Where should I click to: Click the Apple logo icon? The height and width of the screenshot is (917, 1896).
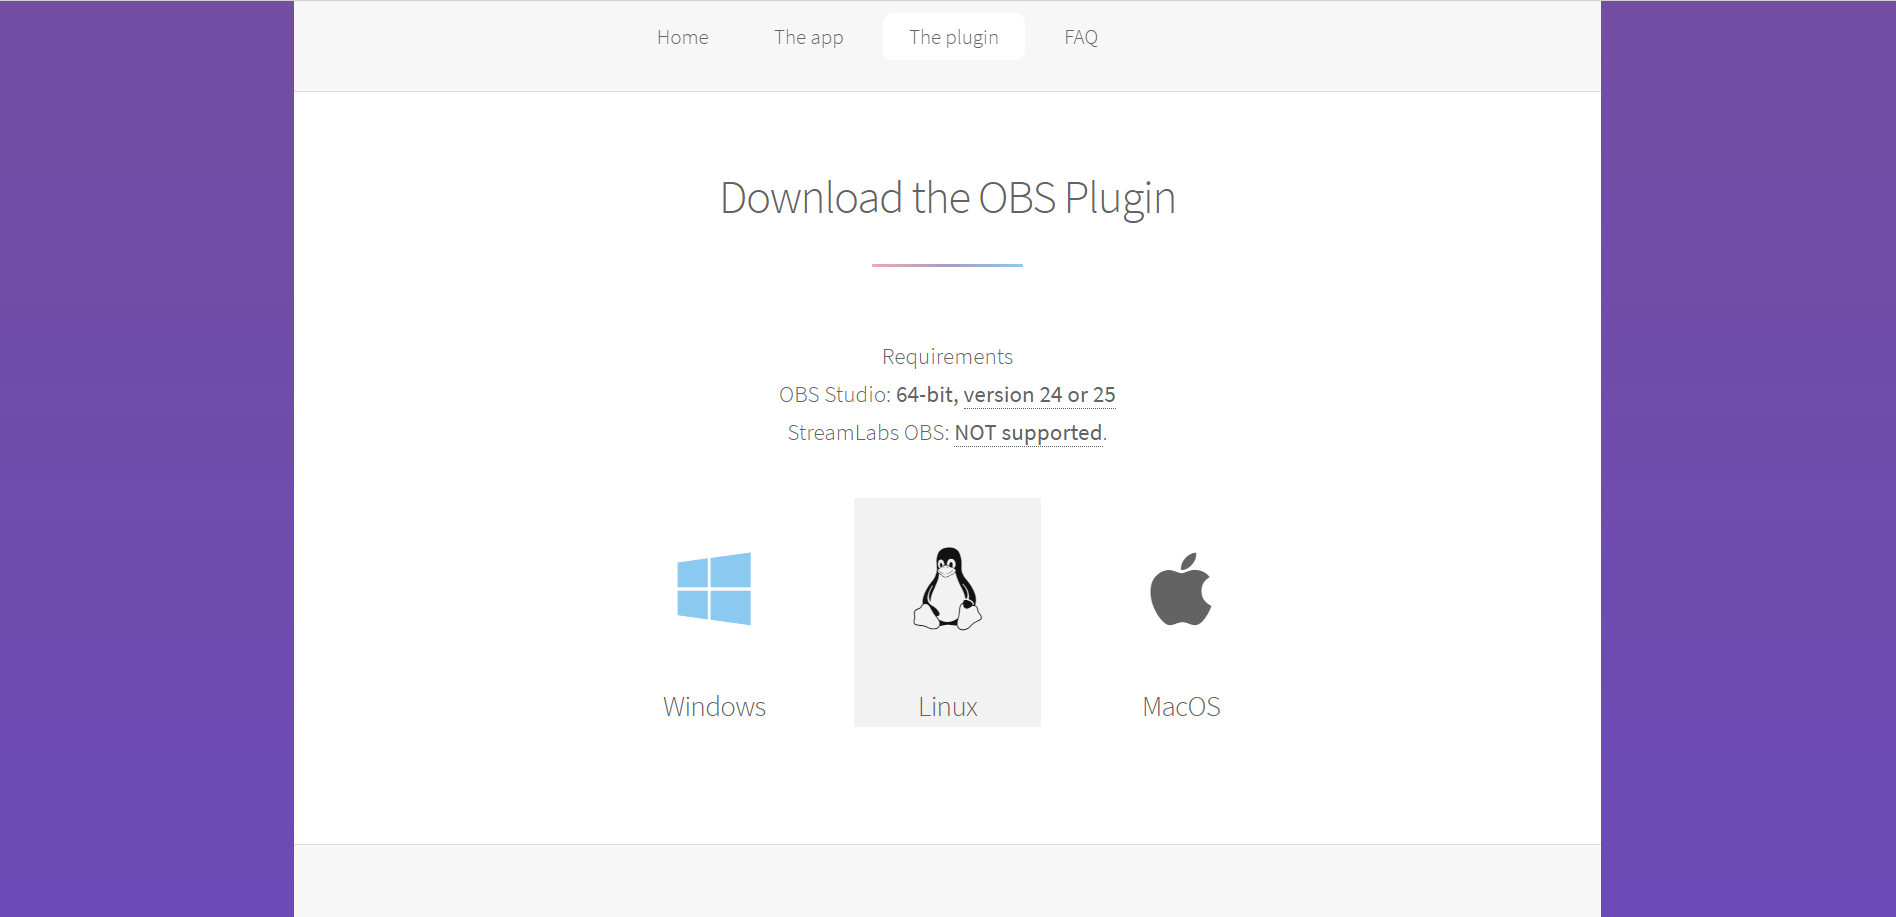point(1181,589)
